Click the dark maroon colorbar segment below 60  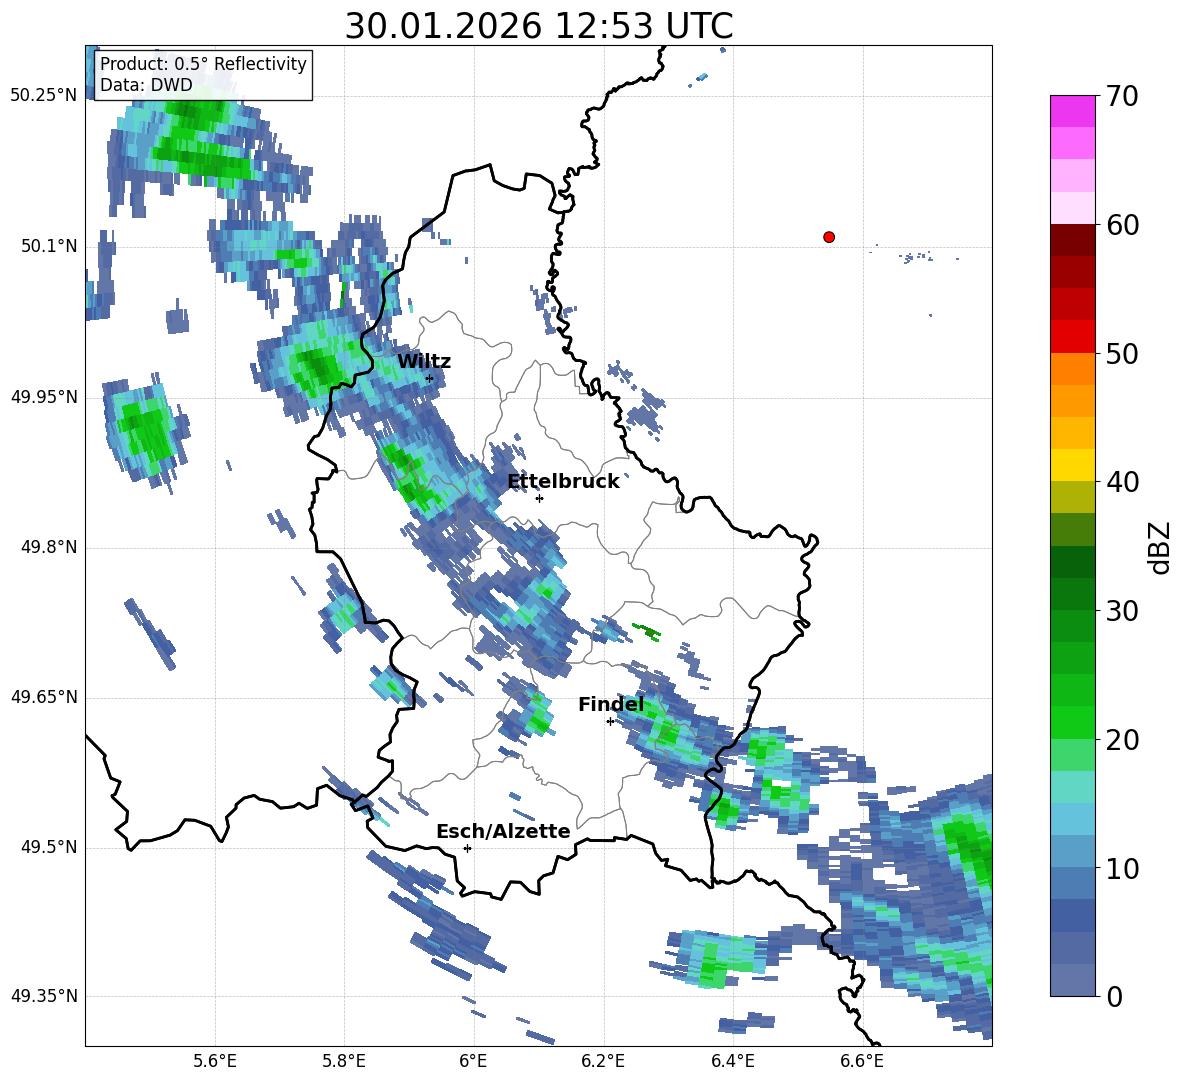coord(1073,240)
